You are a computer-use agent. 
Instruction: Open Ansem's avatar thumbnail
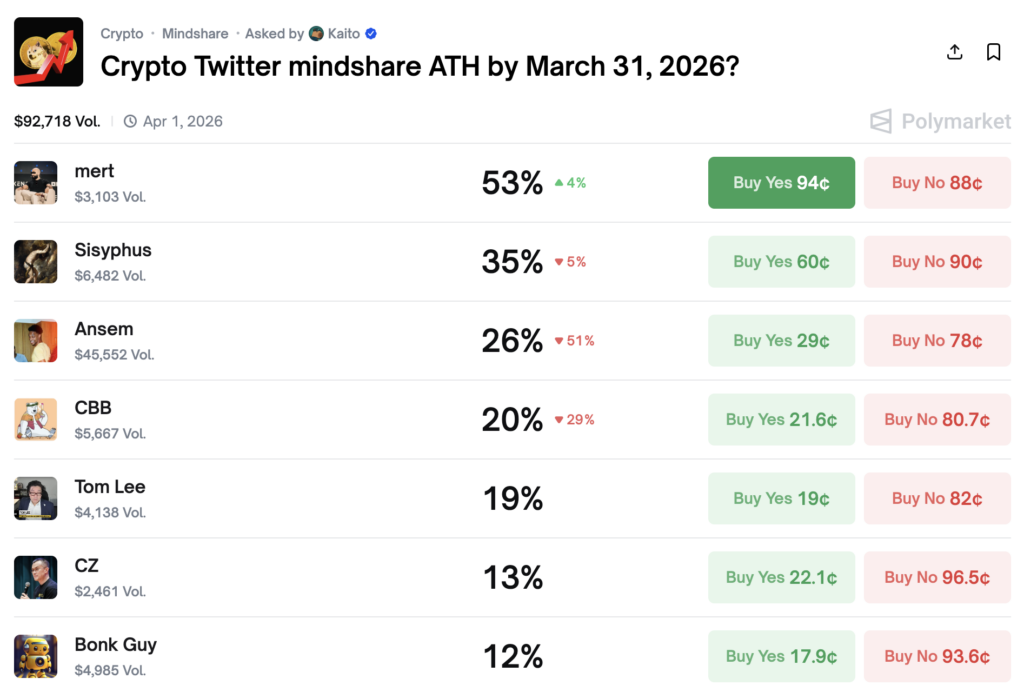click(36, 340)
